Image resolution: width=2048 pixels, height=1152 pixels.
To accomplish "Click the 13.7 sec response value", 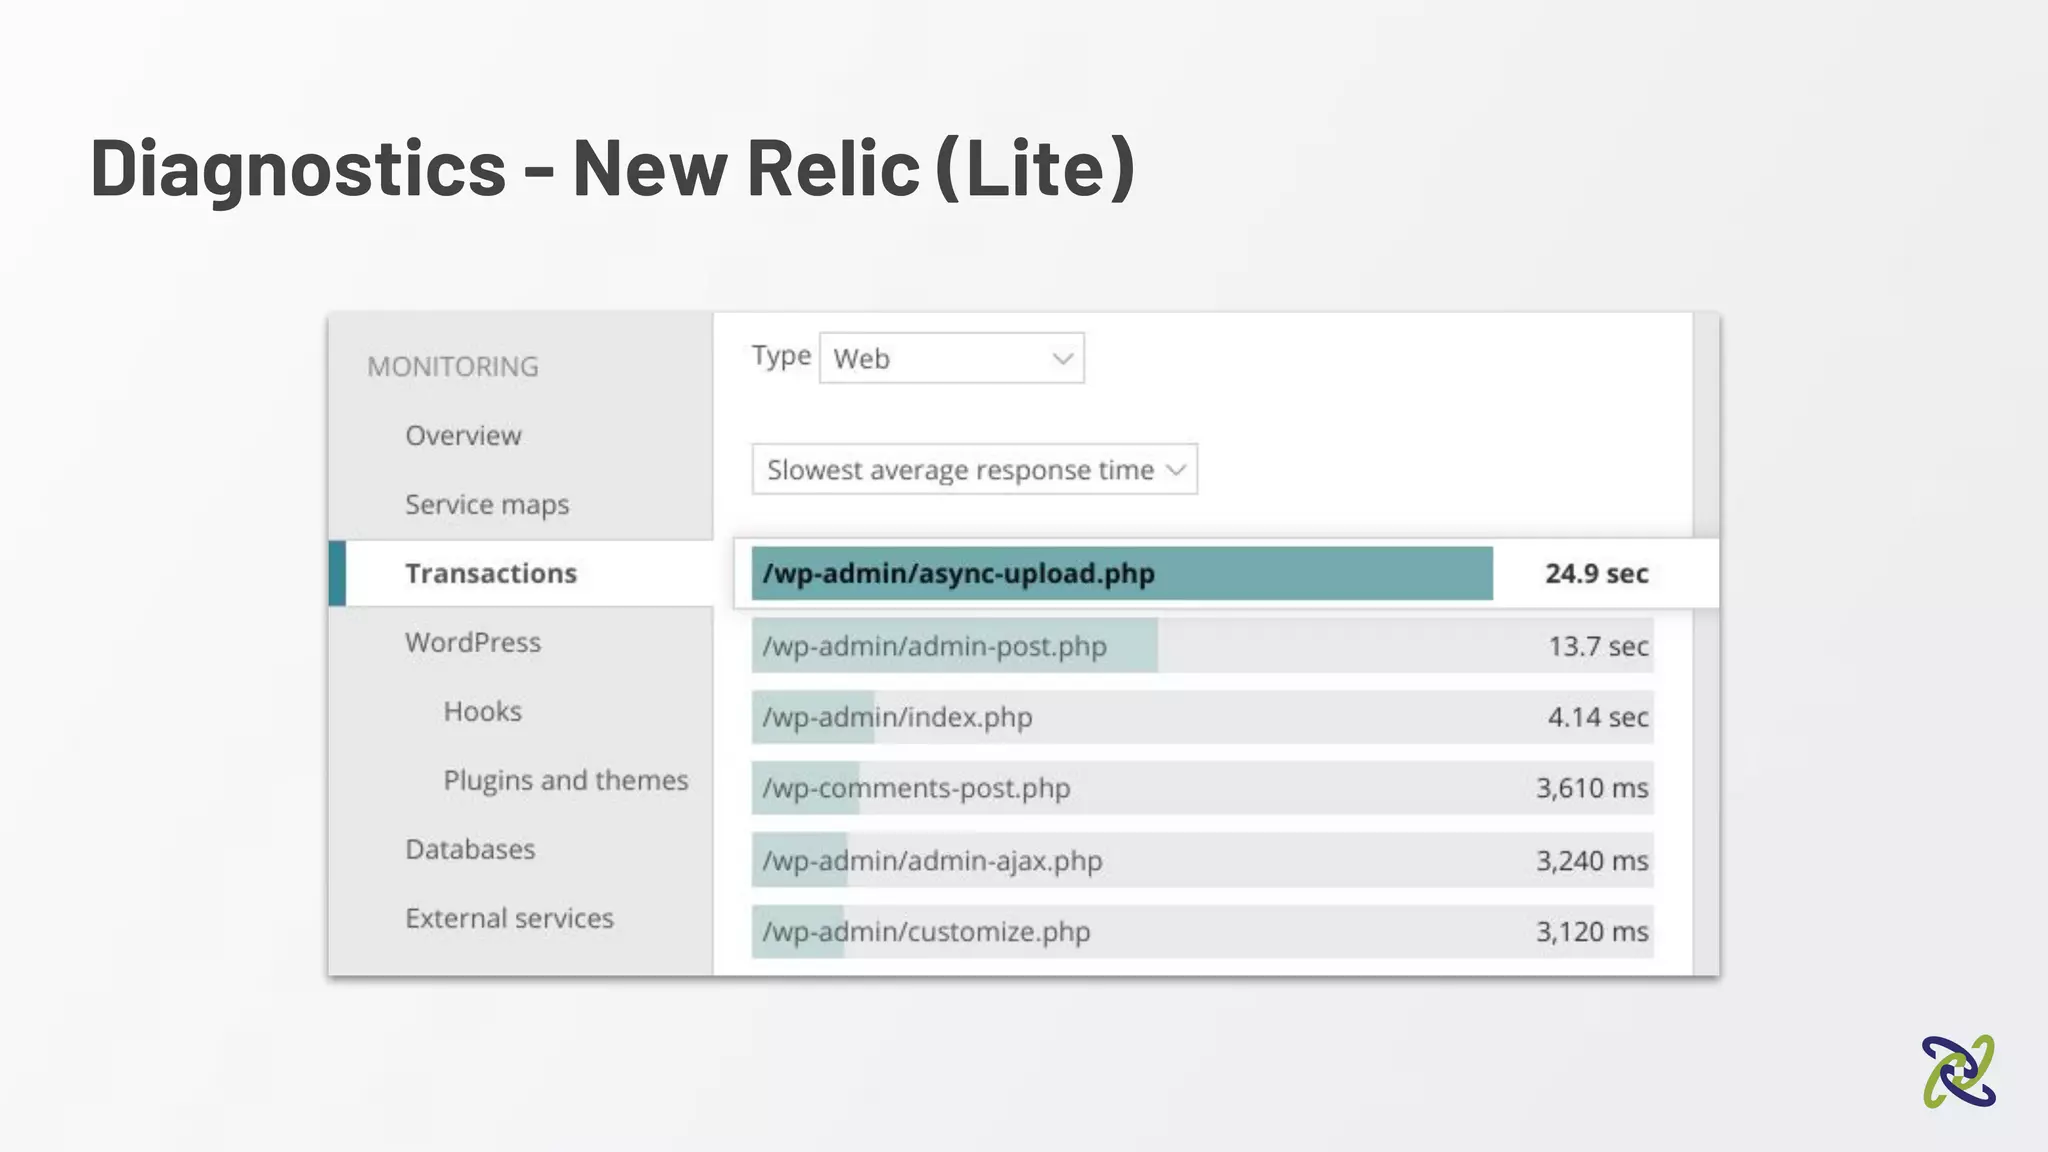I will [1598, 646].
